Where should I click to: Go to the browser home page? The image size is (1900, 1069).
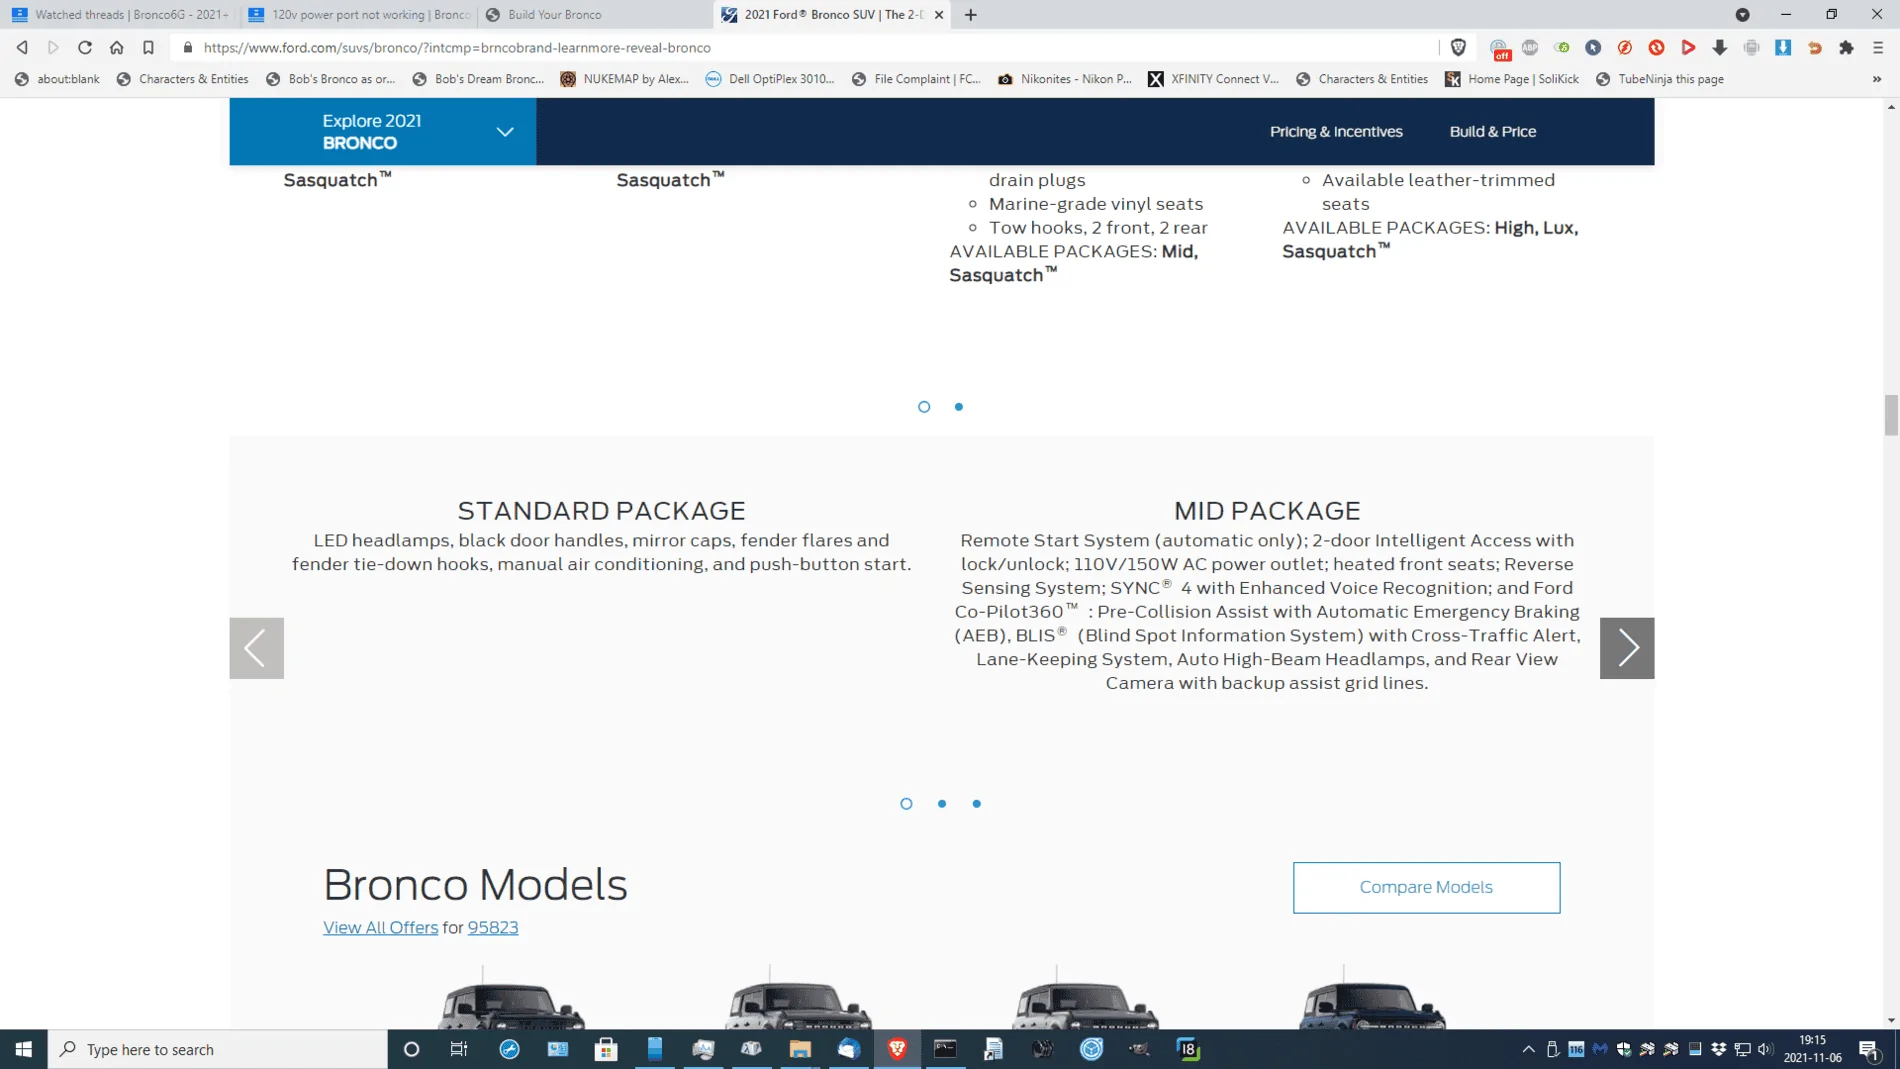point(117,47)
